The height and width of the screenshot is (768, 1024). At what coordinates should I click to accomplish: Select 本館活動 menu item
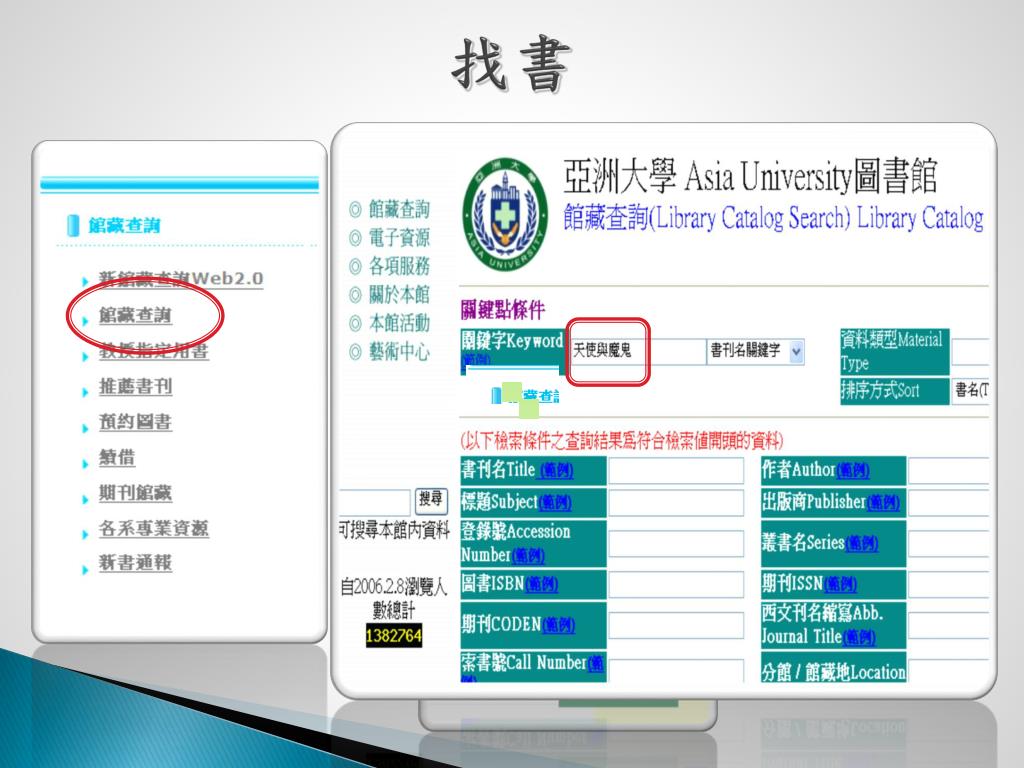[x=399, y=323]
